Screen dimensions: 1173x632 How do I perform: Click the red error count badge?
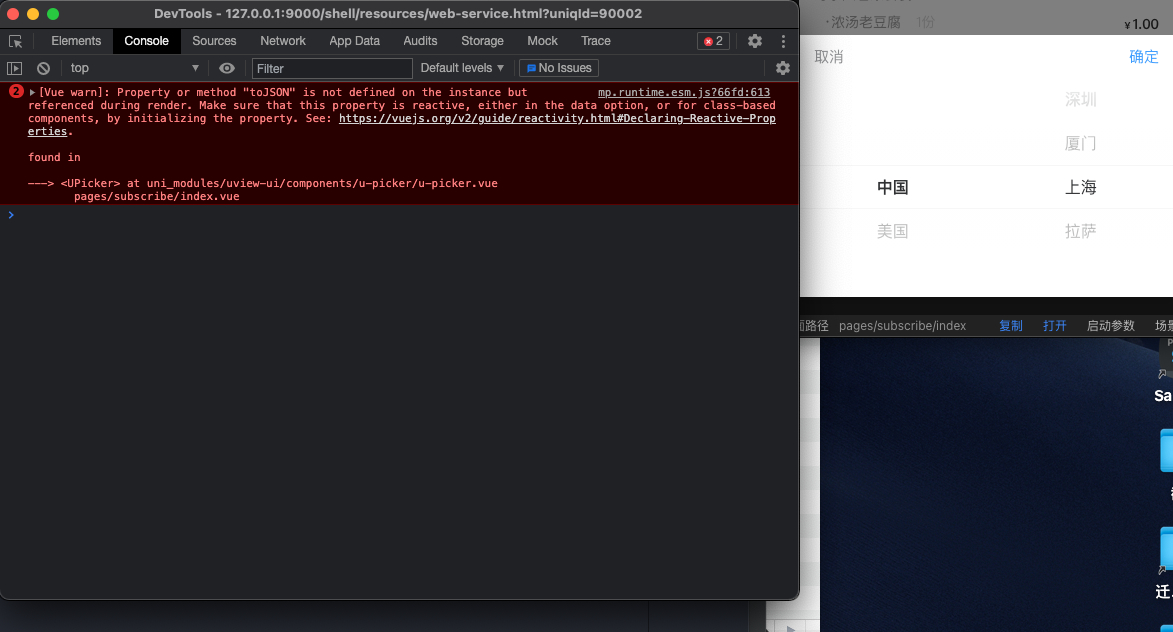coord(712,41)
